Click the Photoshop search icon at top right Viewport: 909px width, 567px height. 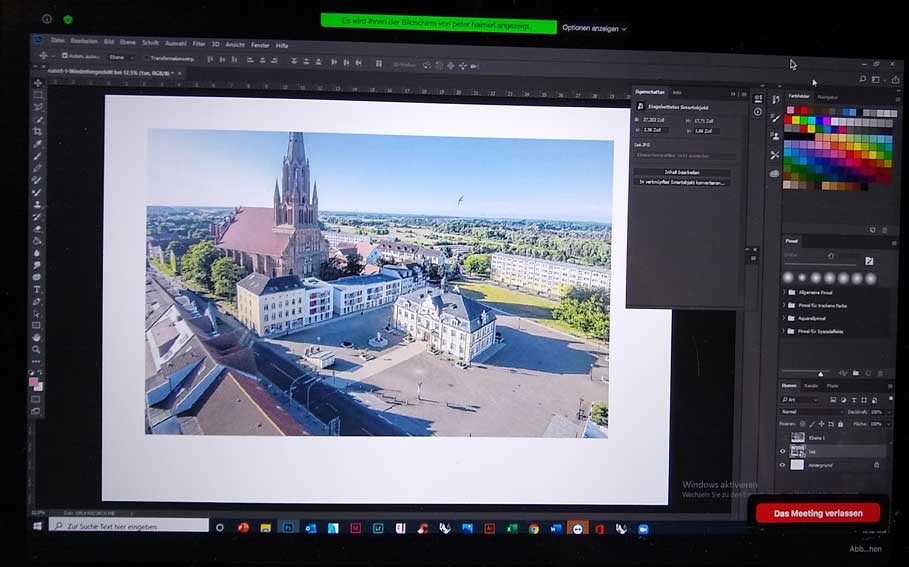click(x=862, y=79)
